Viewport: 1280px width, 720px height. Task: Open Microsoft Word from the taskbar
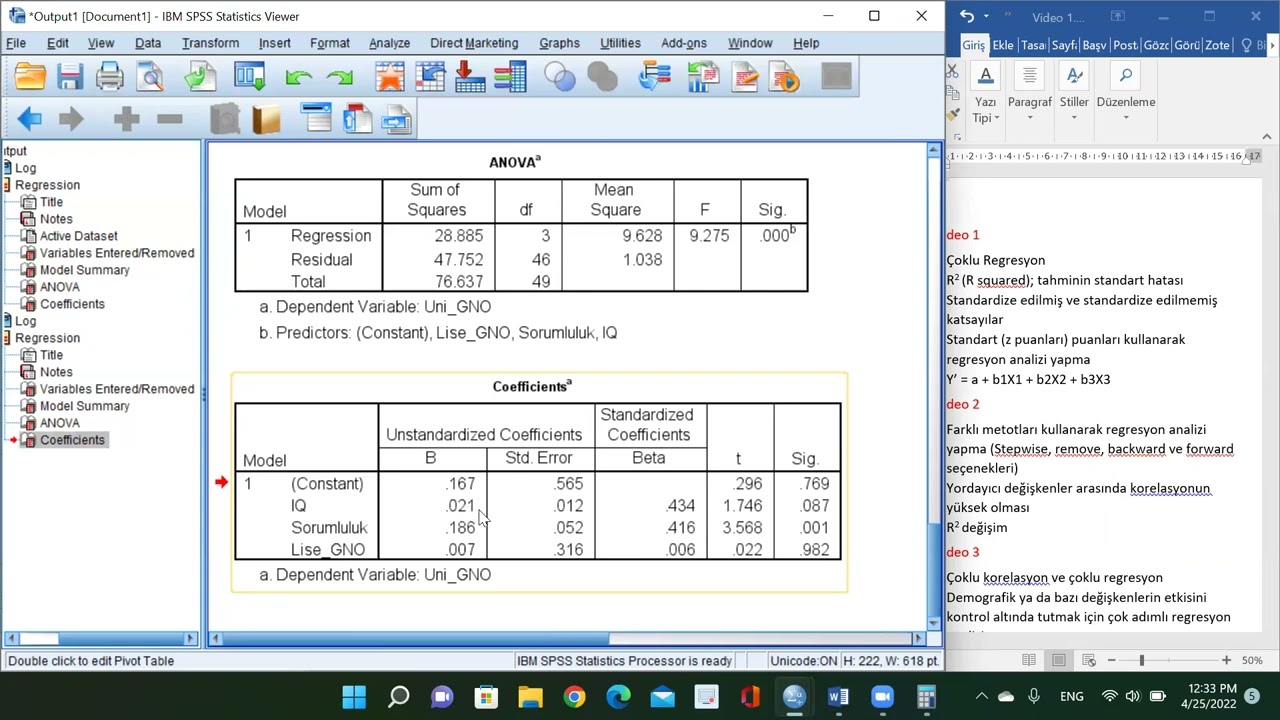838,696
